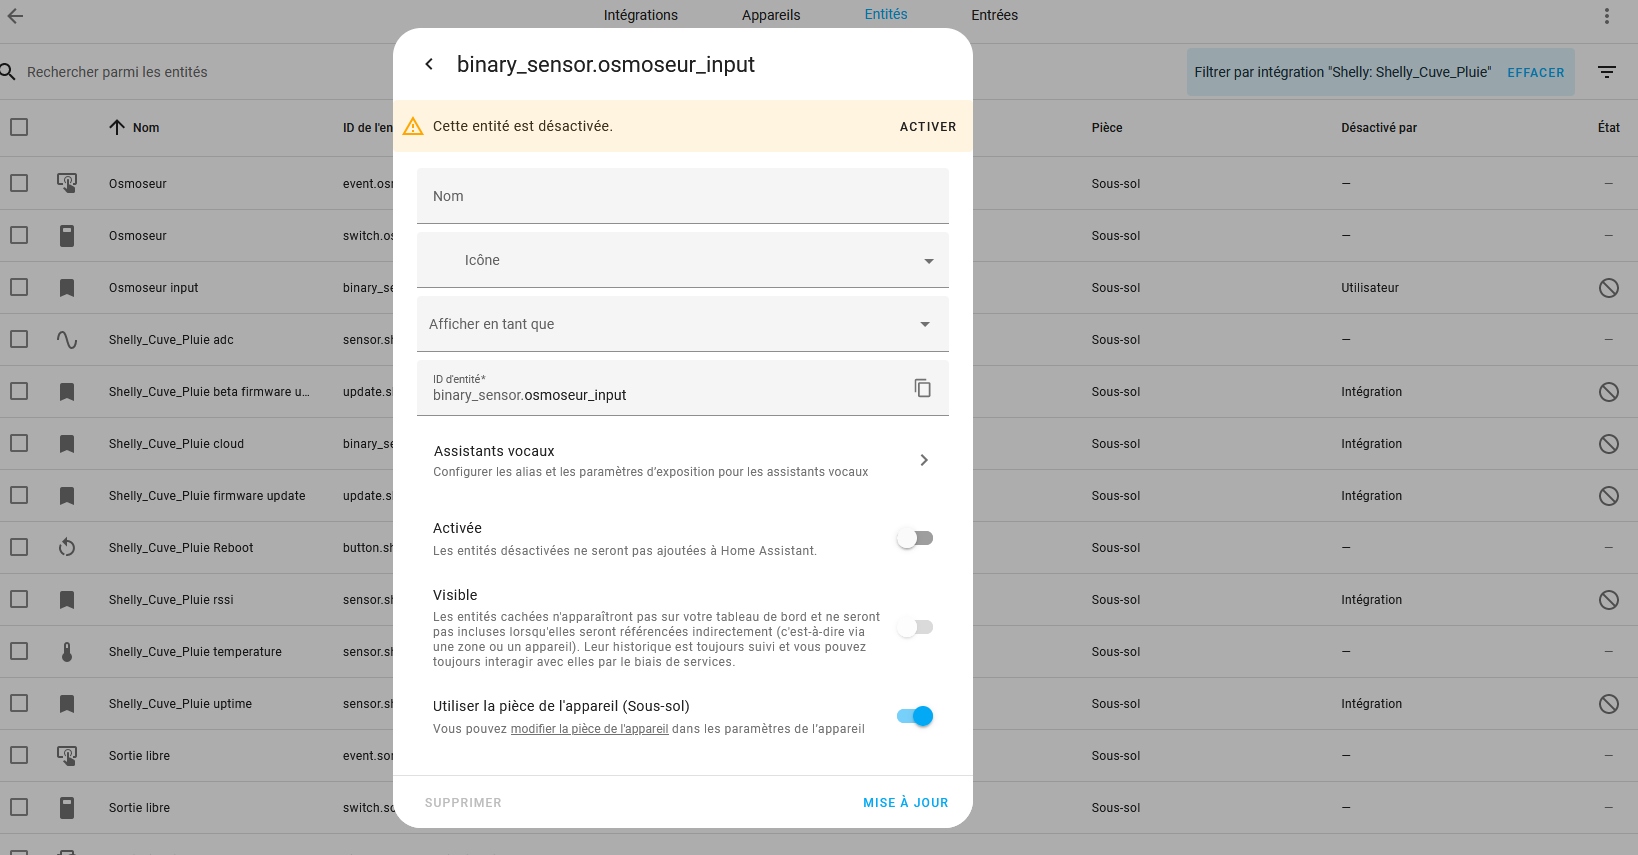Click the back arrow in the entity dialog
Viewport: 1638px width, 855px height.
pos(429,64)
